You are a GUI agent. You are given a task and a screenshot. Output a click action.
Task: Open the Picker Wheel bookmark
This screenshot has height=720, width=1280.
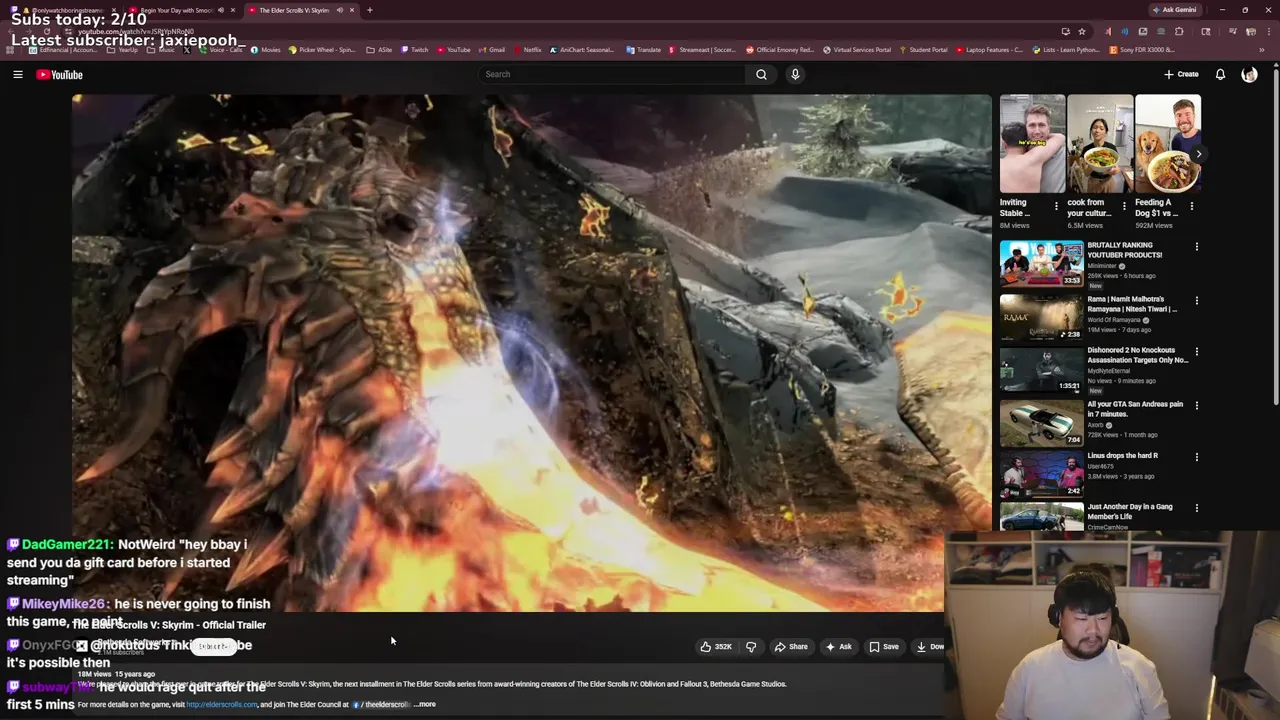(321, 50)
